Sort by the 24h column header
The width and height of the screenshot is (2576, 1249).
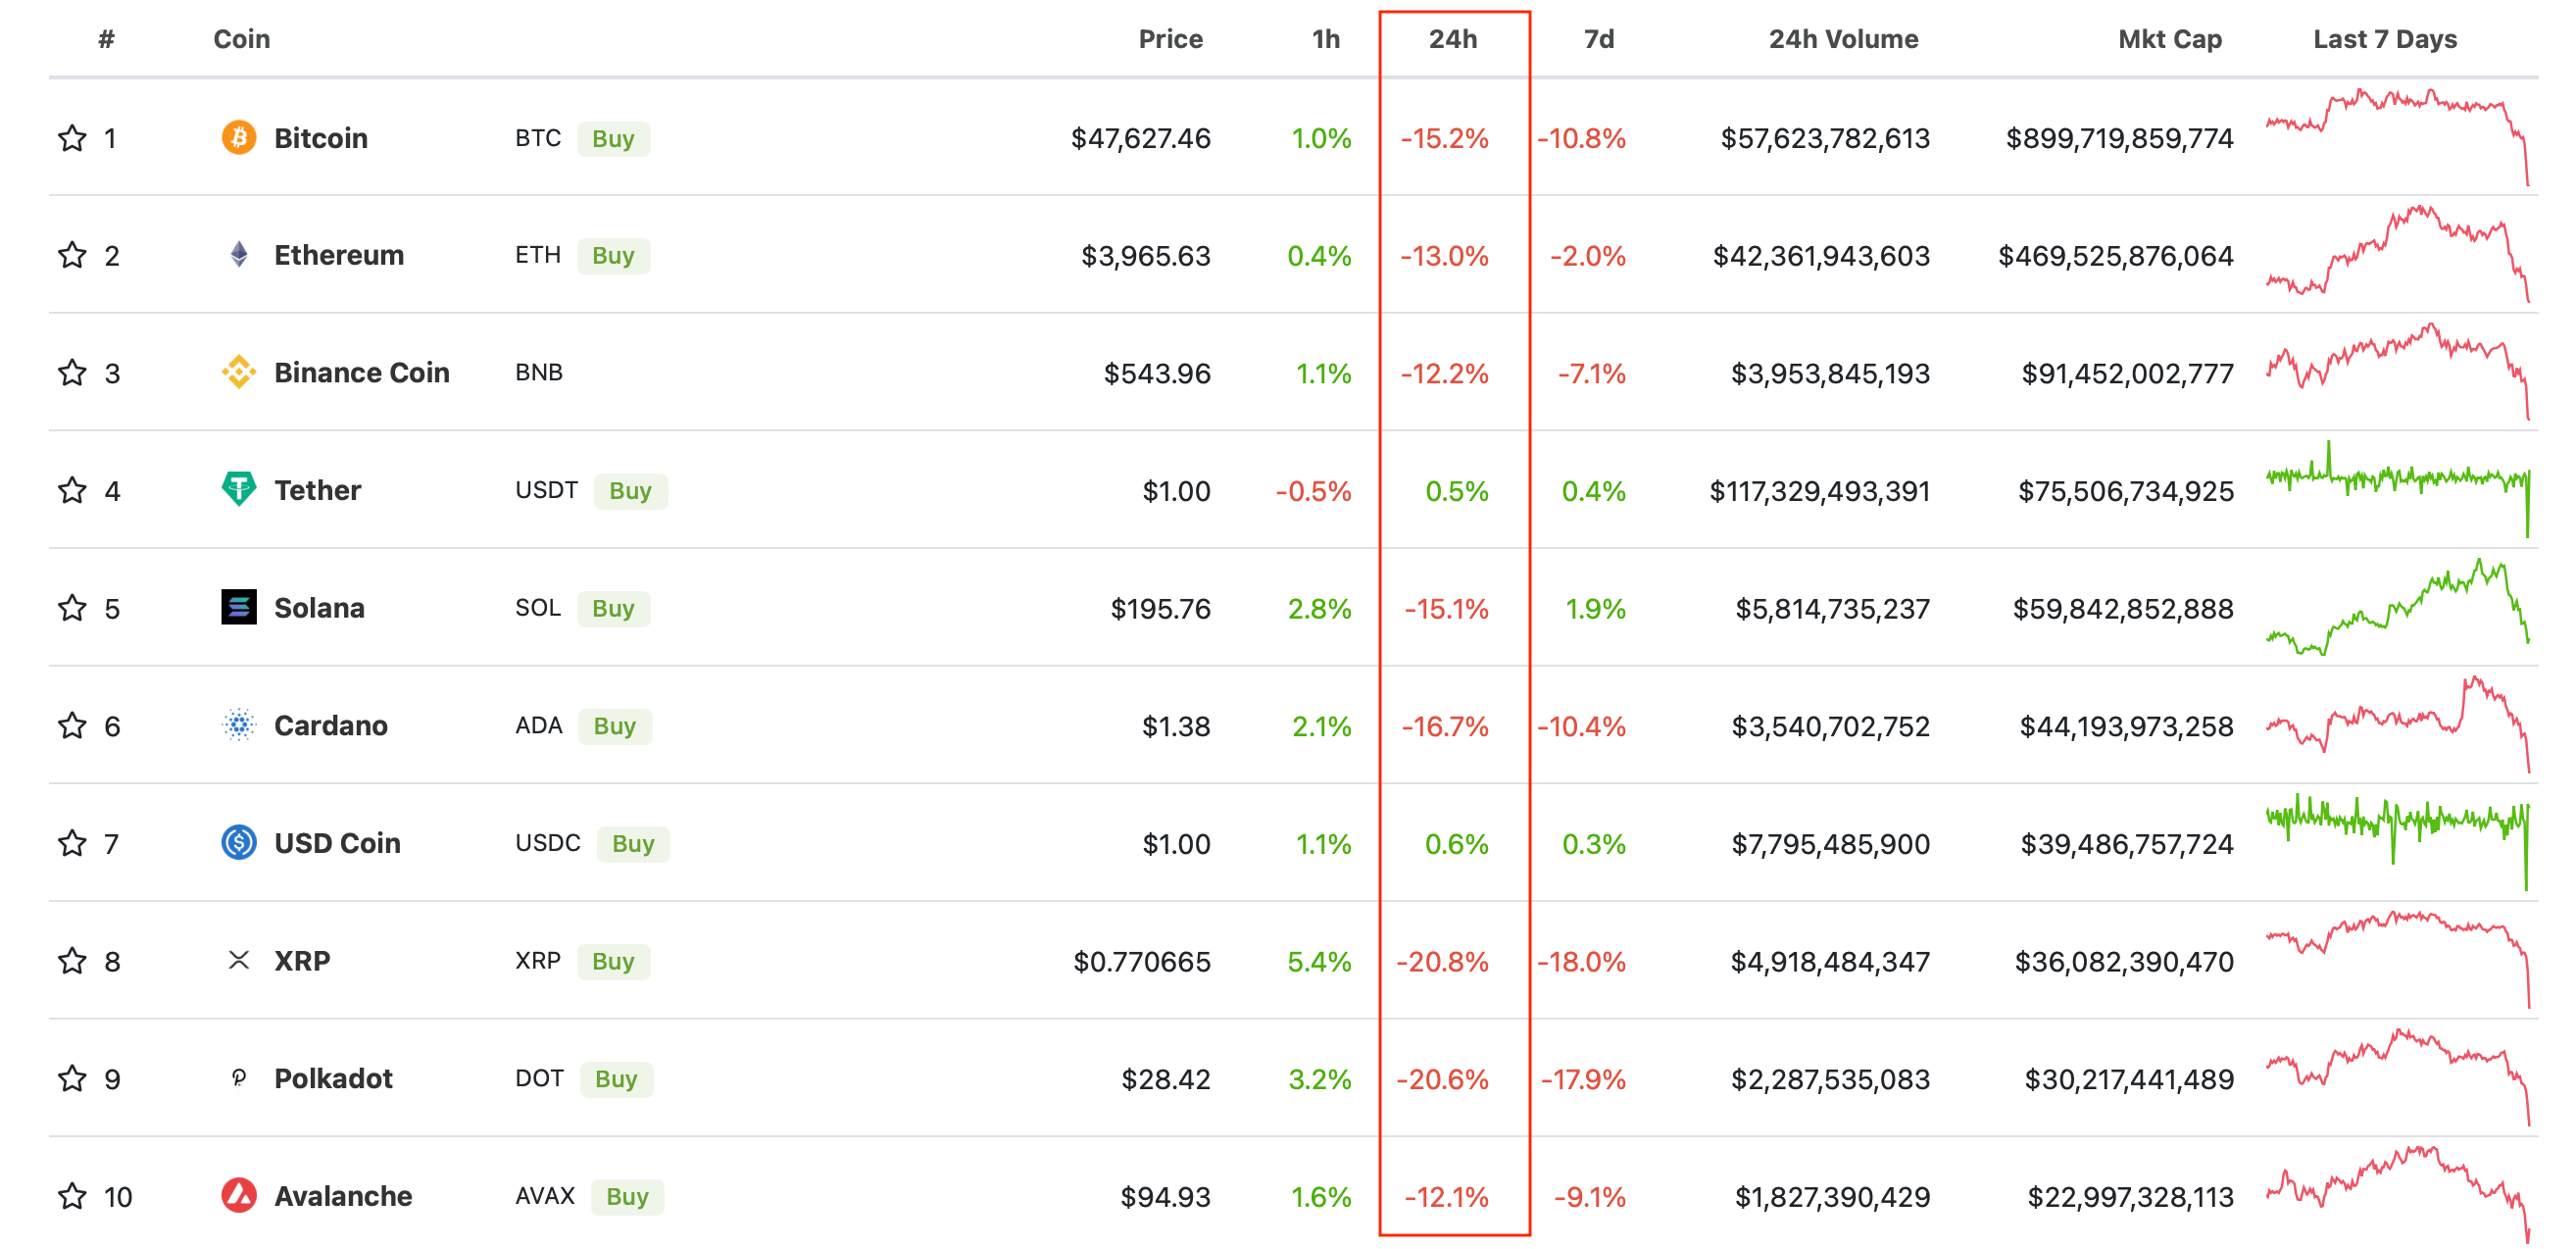1451,39
